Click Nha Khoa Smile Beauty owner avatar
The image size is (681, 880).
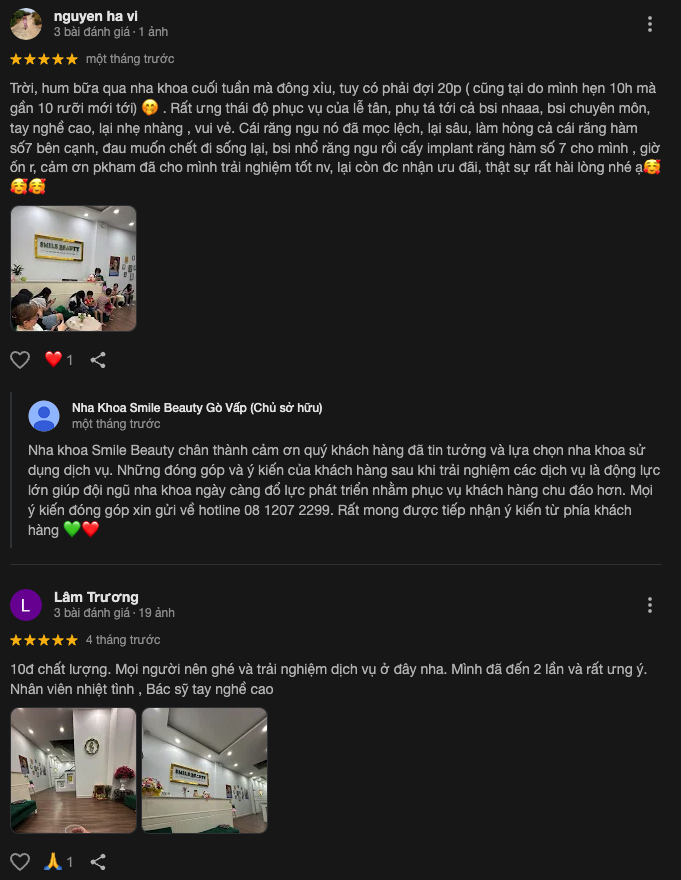tap(44, 416)
